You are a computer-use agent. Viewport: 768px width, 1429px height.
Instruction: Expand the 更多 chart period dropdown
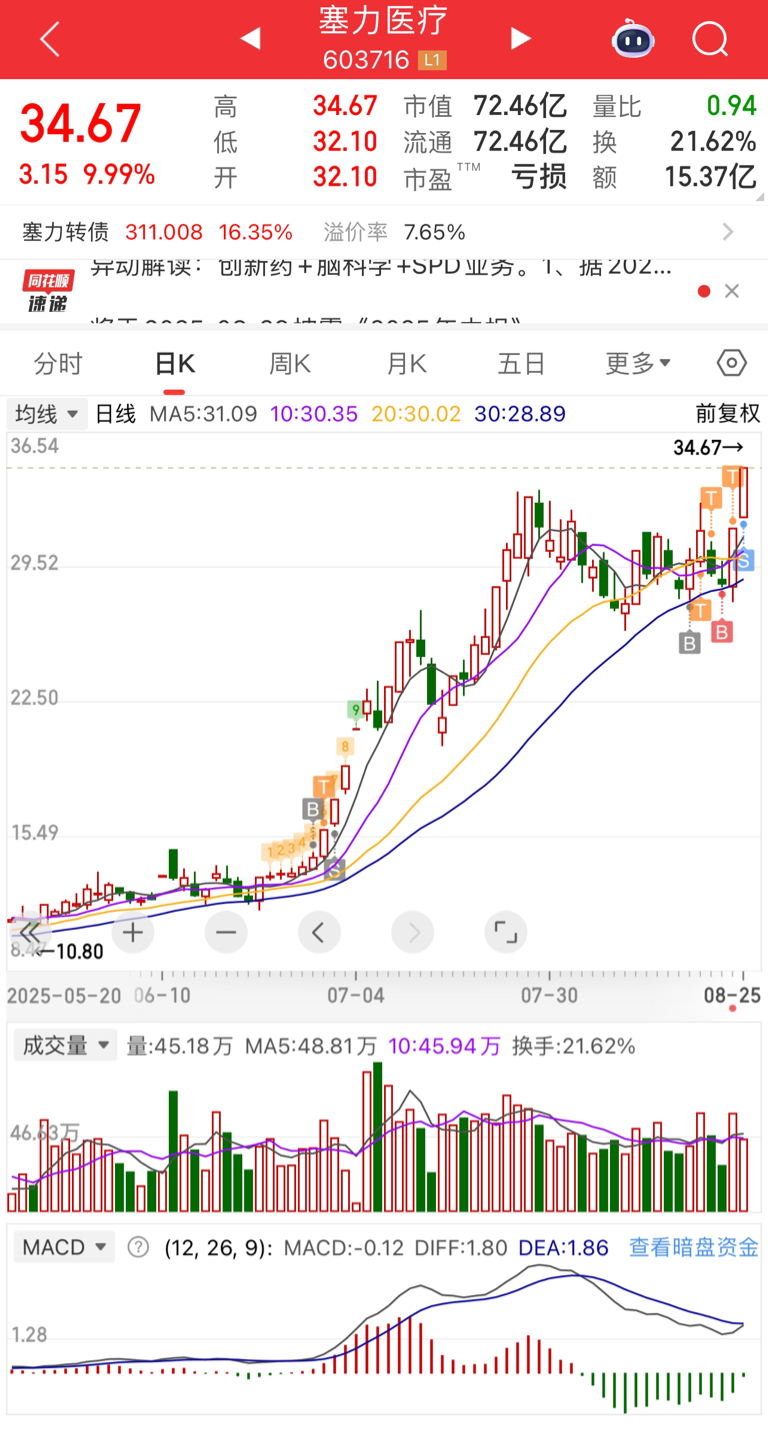pos(638,363)
